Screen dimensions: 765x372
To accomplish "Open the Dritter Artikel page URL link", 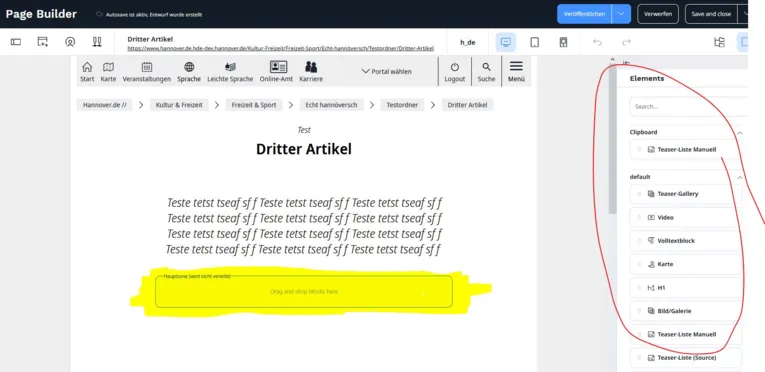I will point(281,48).
